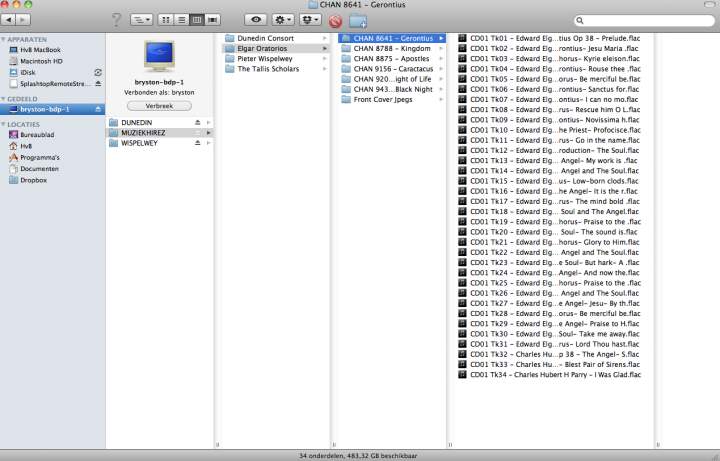720x461 pixels.
Task: Collapse the GEDEELD sidebar section
Action: tap(3, 99)
